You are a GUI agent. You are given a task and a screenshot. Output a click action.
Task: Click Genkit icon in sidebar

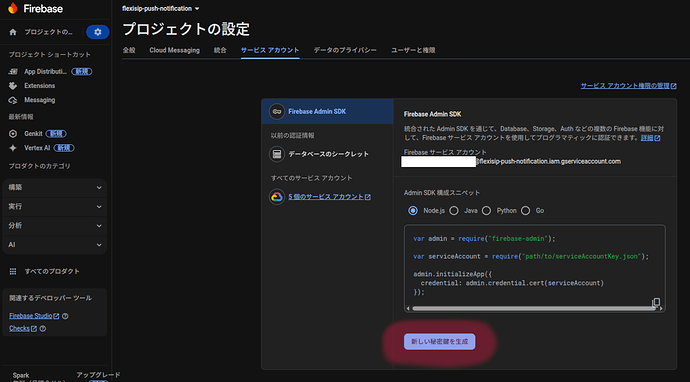[13, 134]
